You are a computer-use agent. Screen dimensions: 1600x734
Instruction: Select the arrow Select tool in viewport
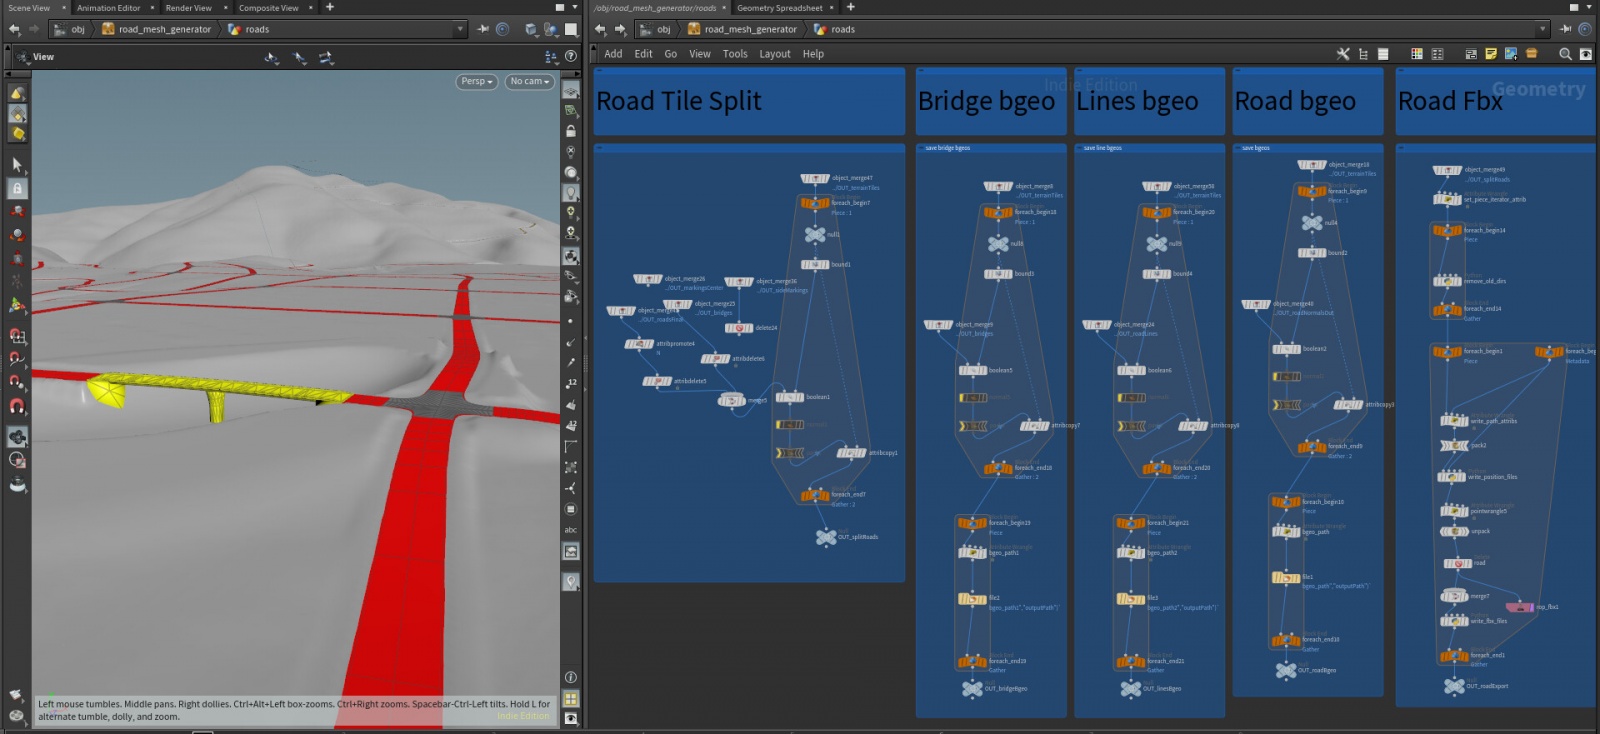17,164
